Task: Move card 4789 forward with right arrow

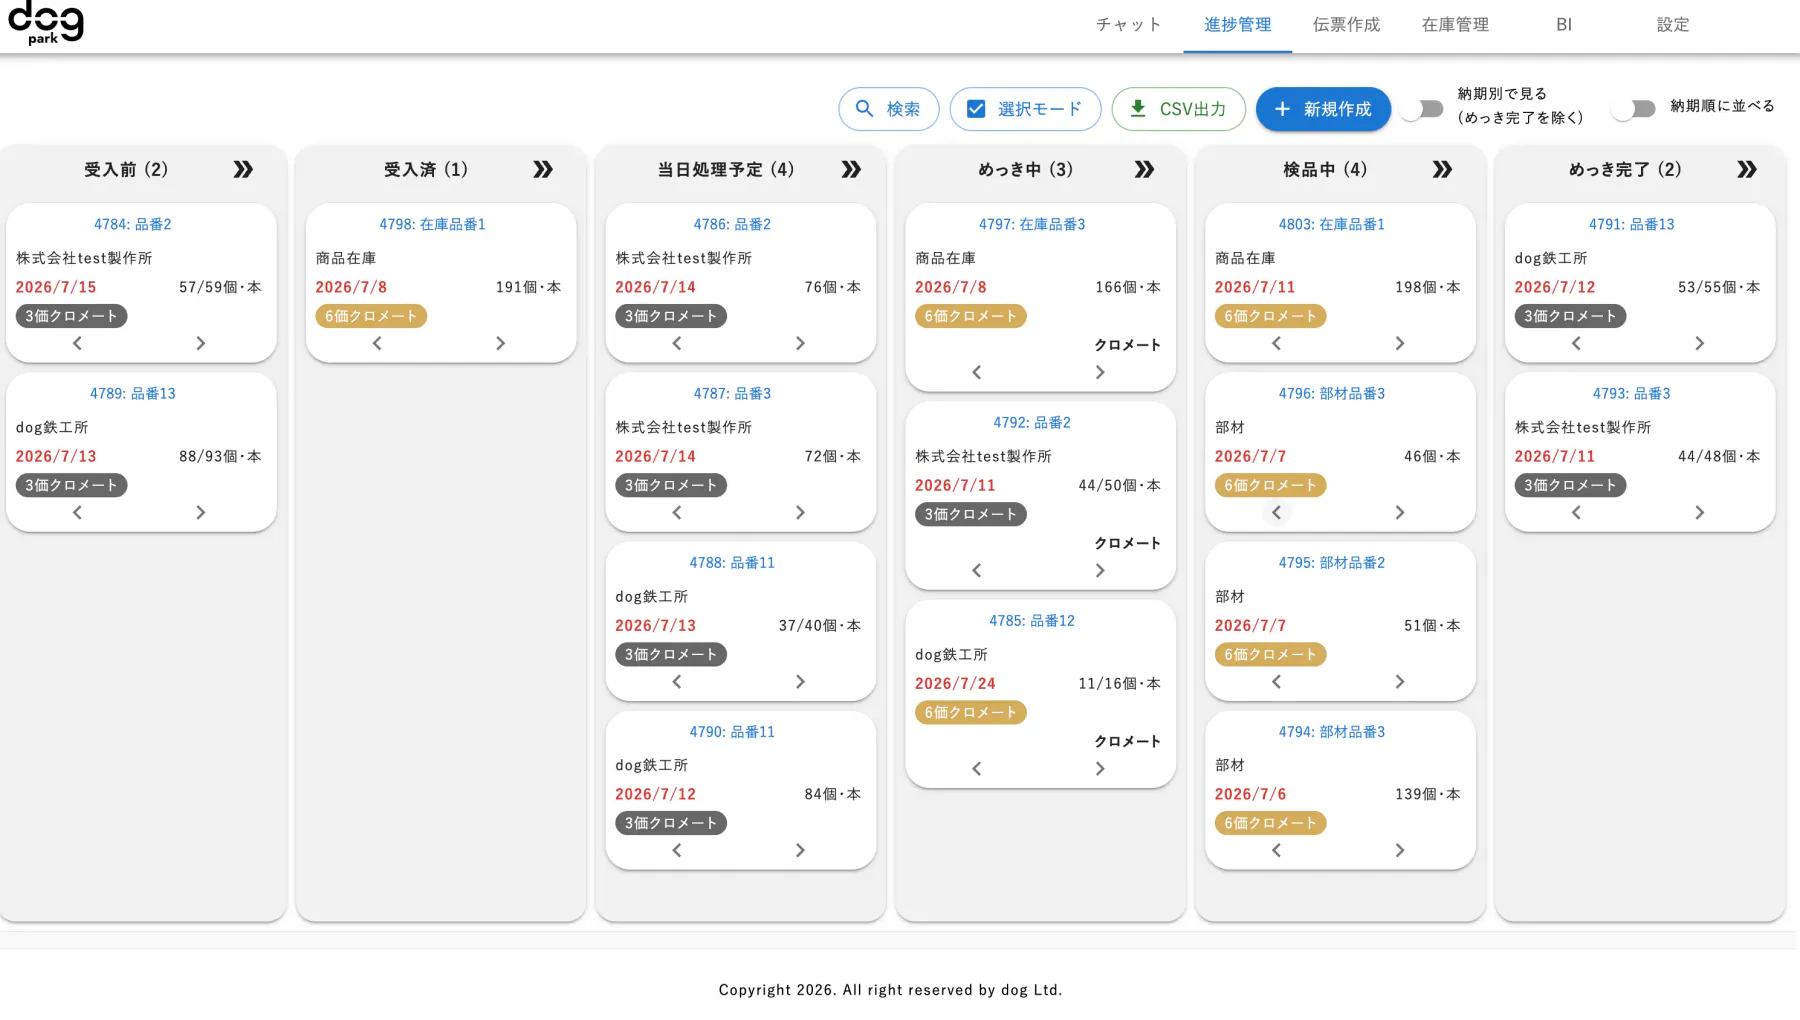Action: click(200, 512)
